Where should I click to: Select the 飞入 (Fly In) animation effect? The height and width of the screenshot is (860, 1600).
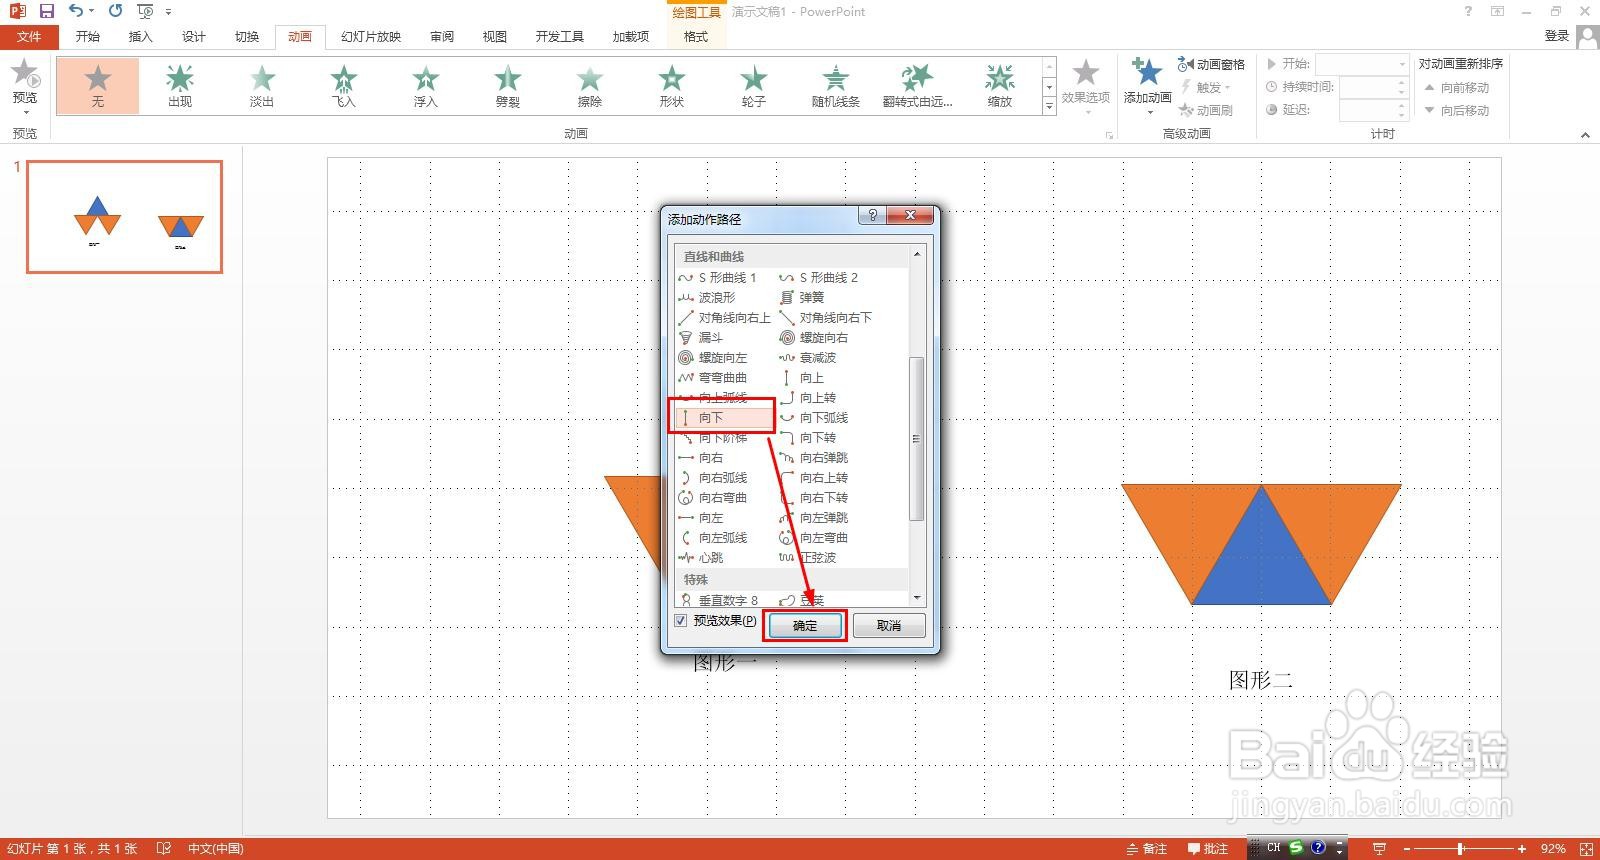344,86
